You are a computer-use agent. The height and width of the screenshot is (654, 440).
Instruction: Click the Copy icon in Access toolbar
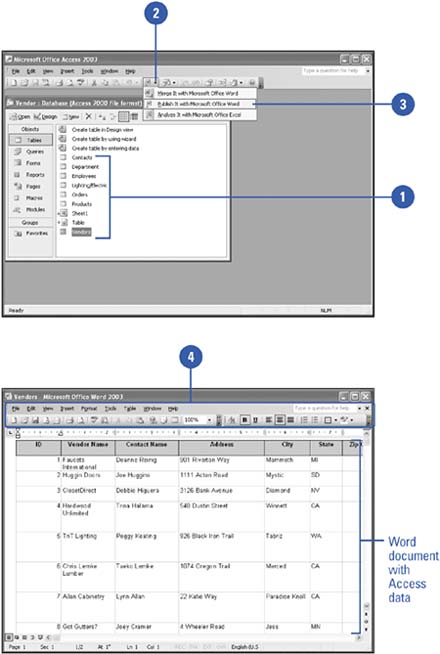pyautogui.click(x=106, y=83)
